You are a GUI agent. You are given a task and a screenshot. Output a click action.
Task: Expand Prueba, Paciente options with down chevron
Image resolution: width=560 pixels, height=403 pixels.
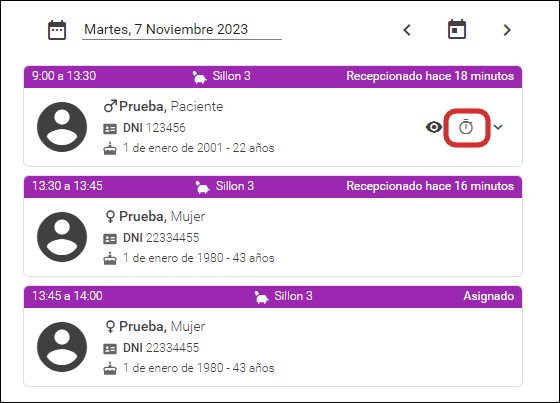click(498, 127)
